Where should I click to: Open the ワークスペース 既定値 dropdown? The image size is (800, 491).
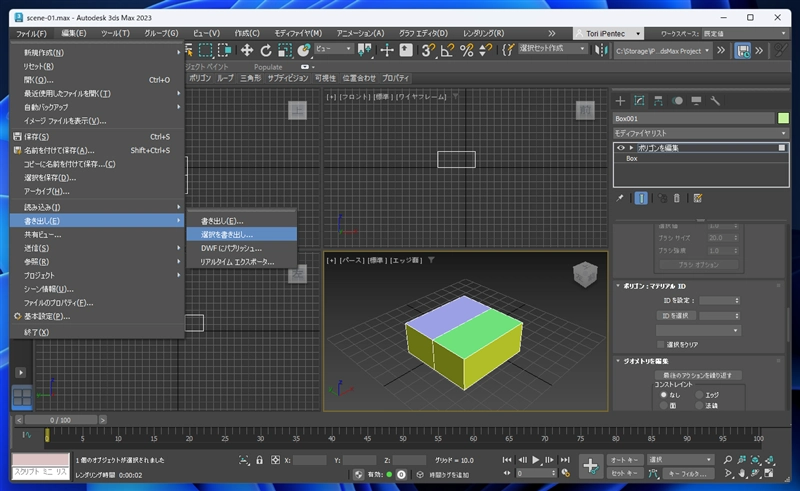745,34
